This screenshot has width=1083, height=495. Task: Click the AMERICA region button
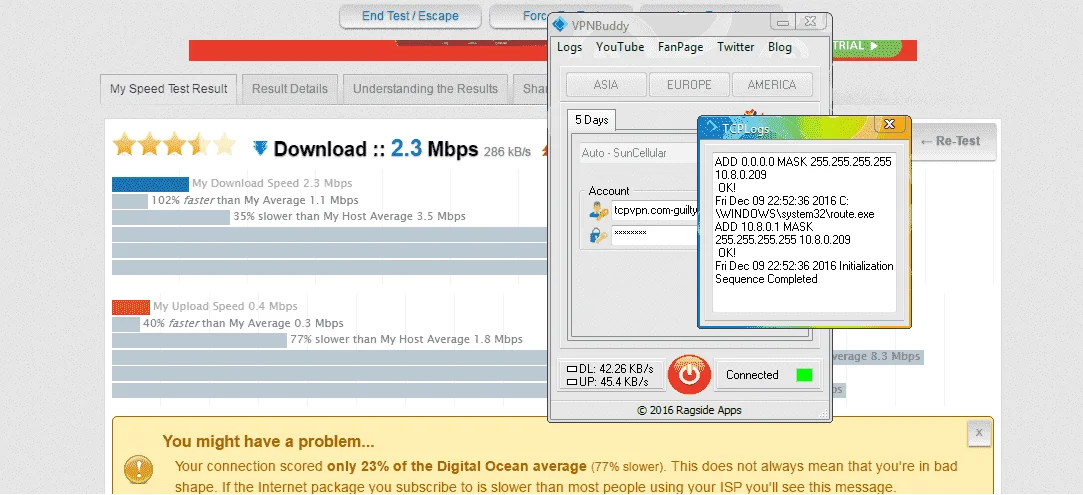772,85
